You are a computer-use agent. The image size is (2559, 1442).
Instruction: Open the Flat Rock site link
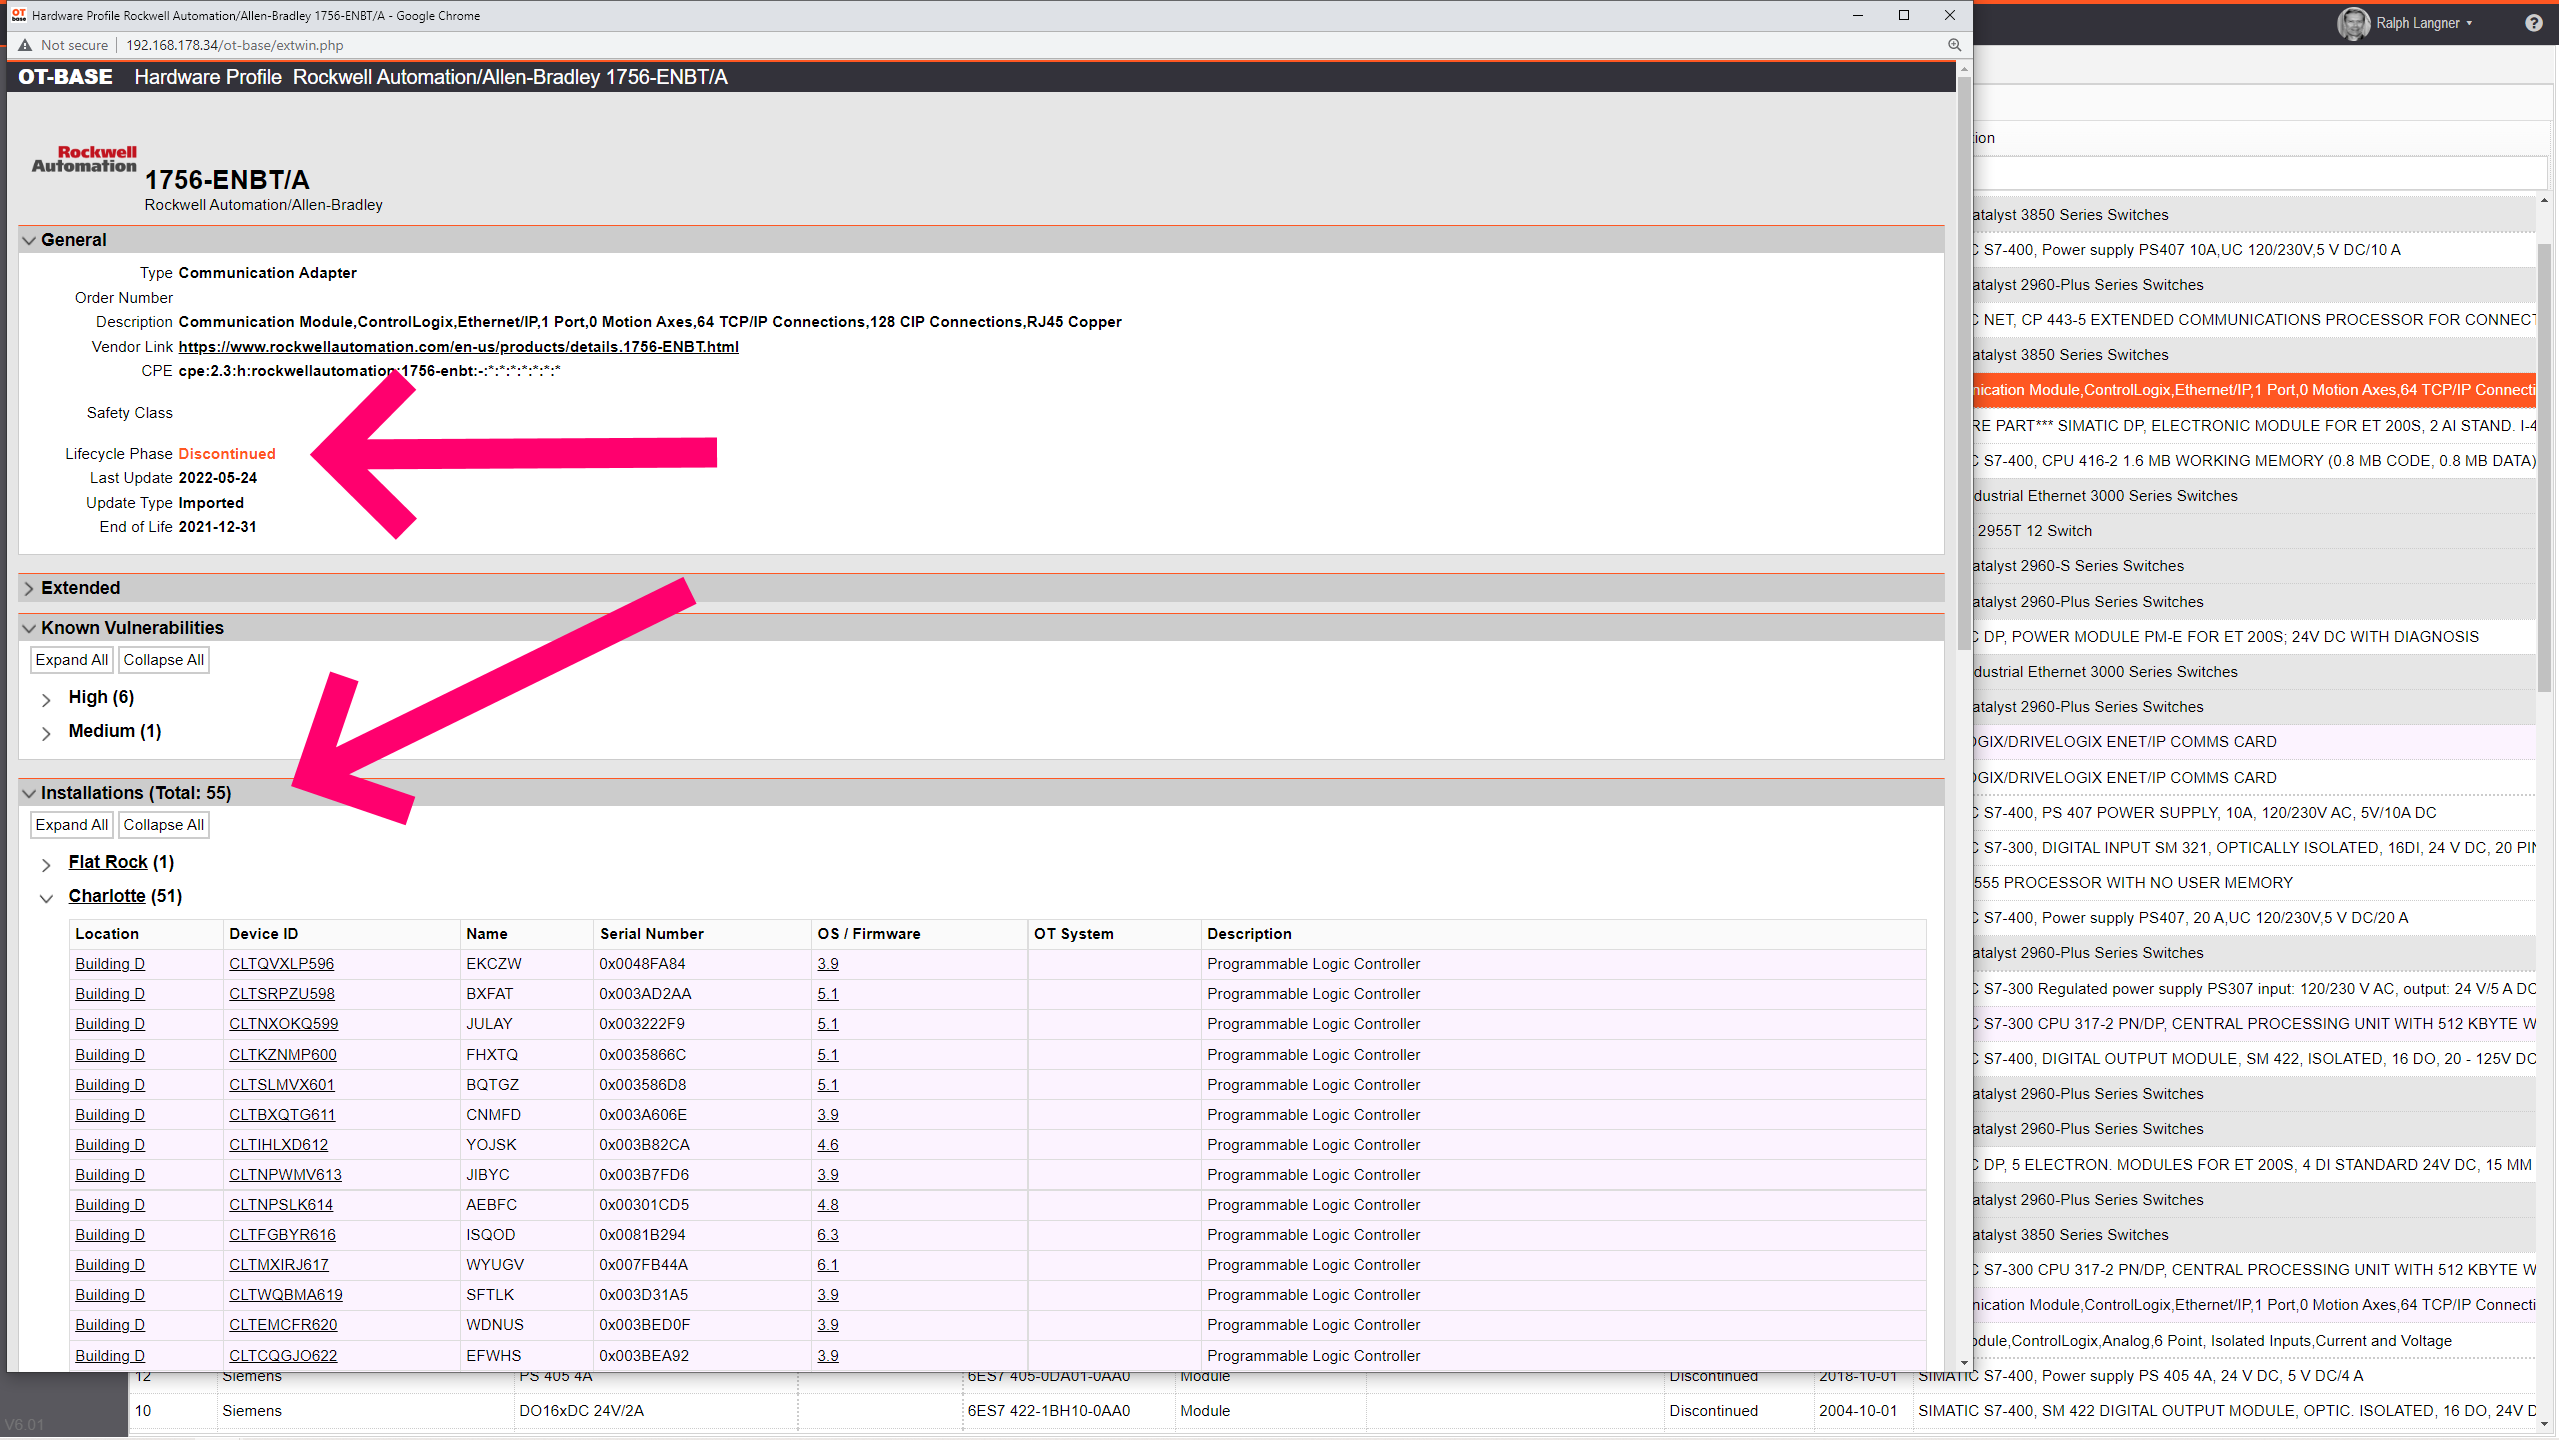point(108,862)
